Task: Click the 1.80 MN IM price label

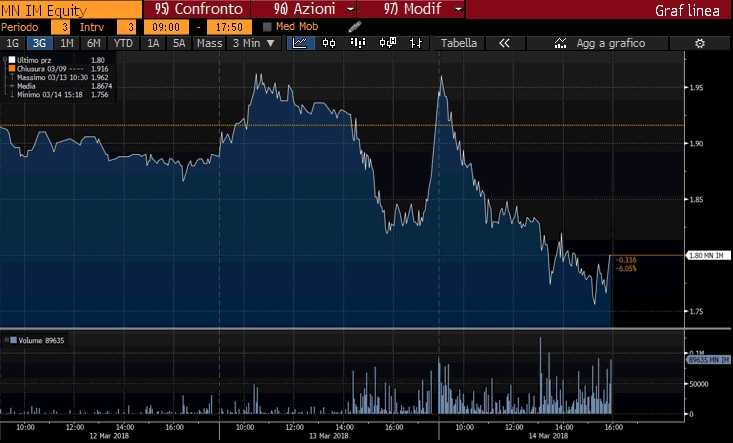Action: pyautogui.click(x=709, y=256)
